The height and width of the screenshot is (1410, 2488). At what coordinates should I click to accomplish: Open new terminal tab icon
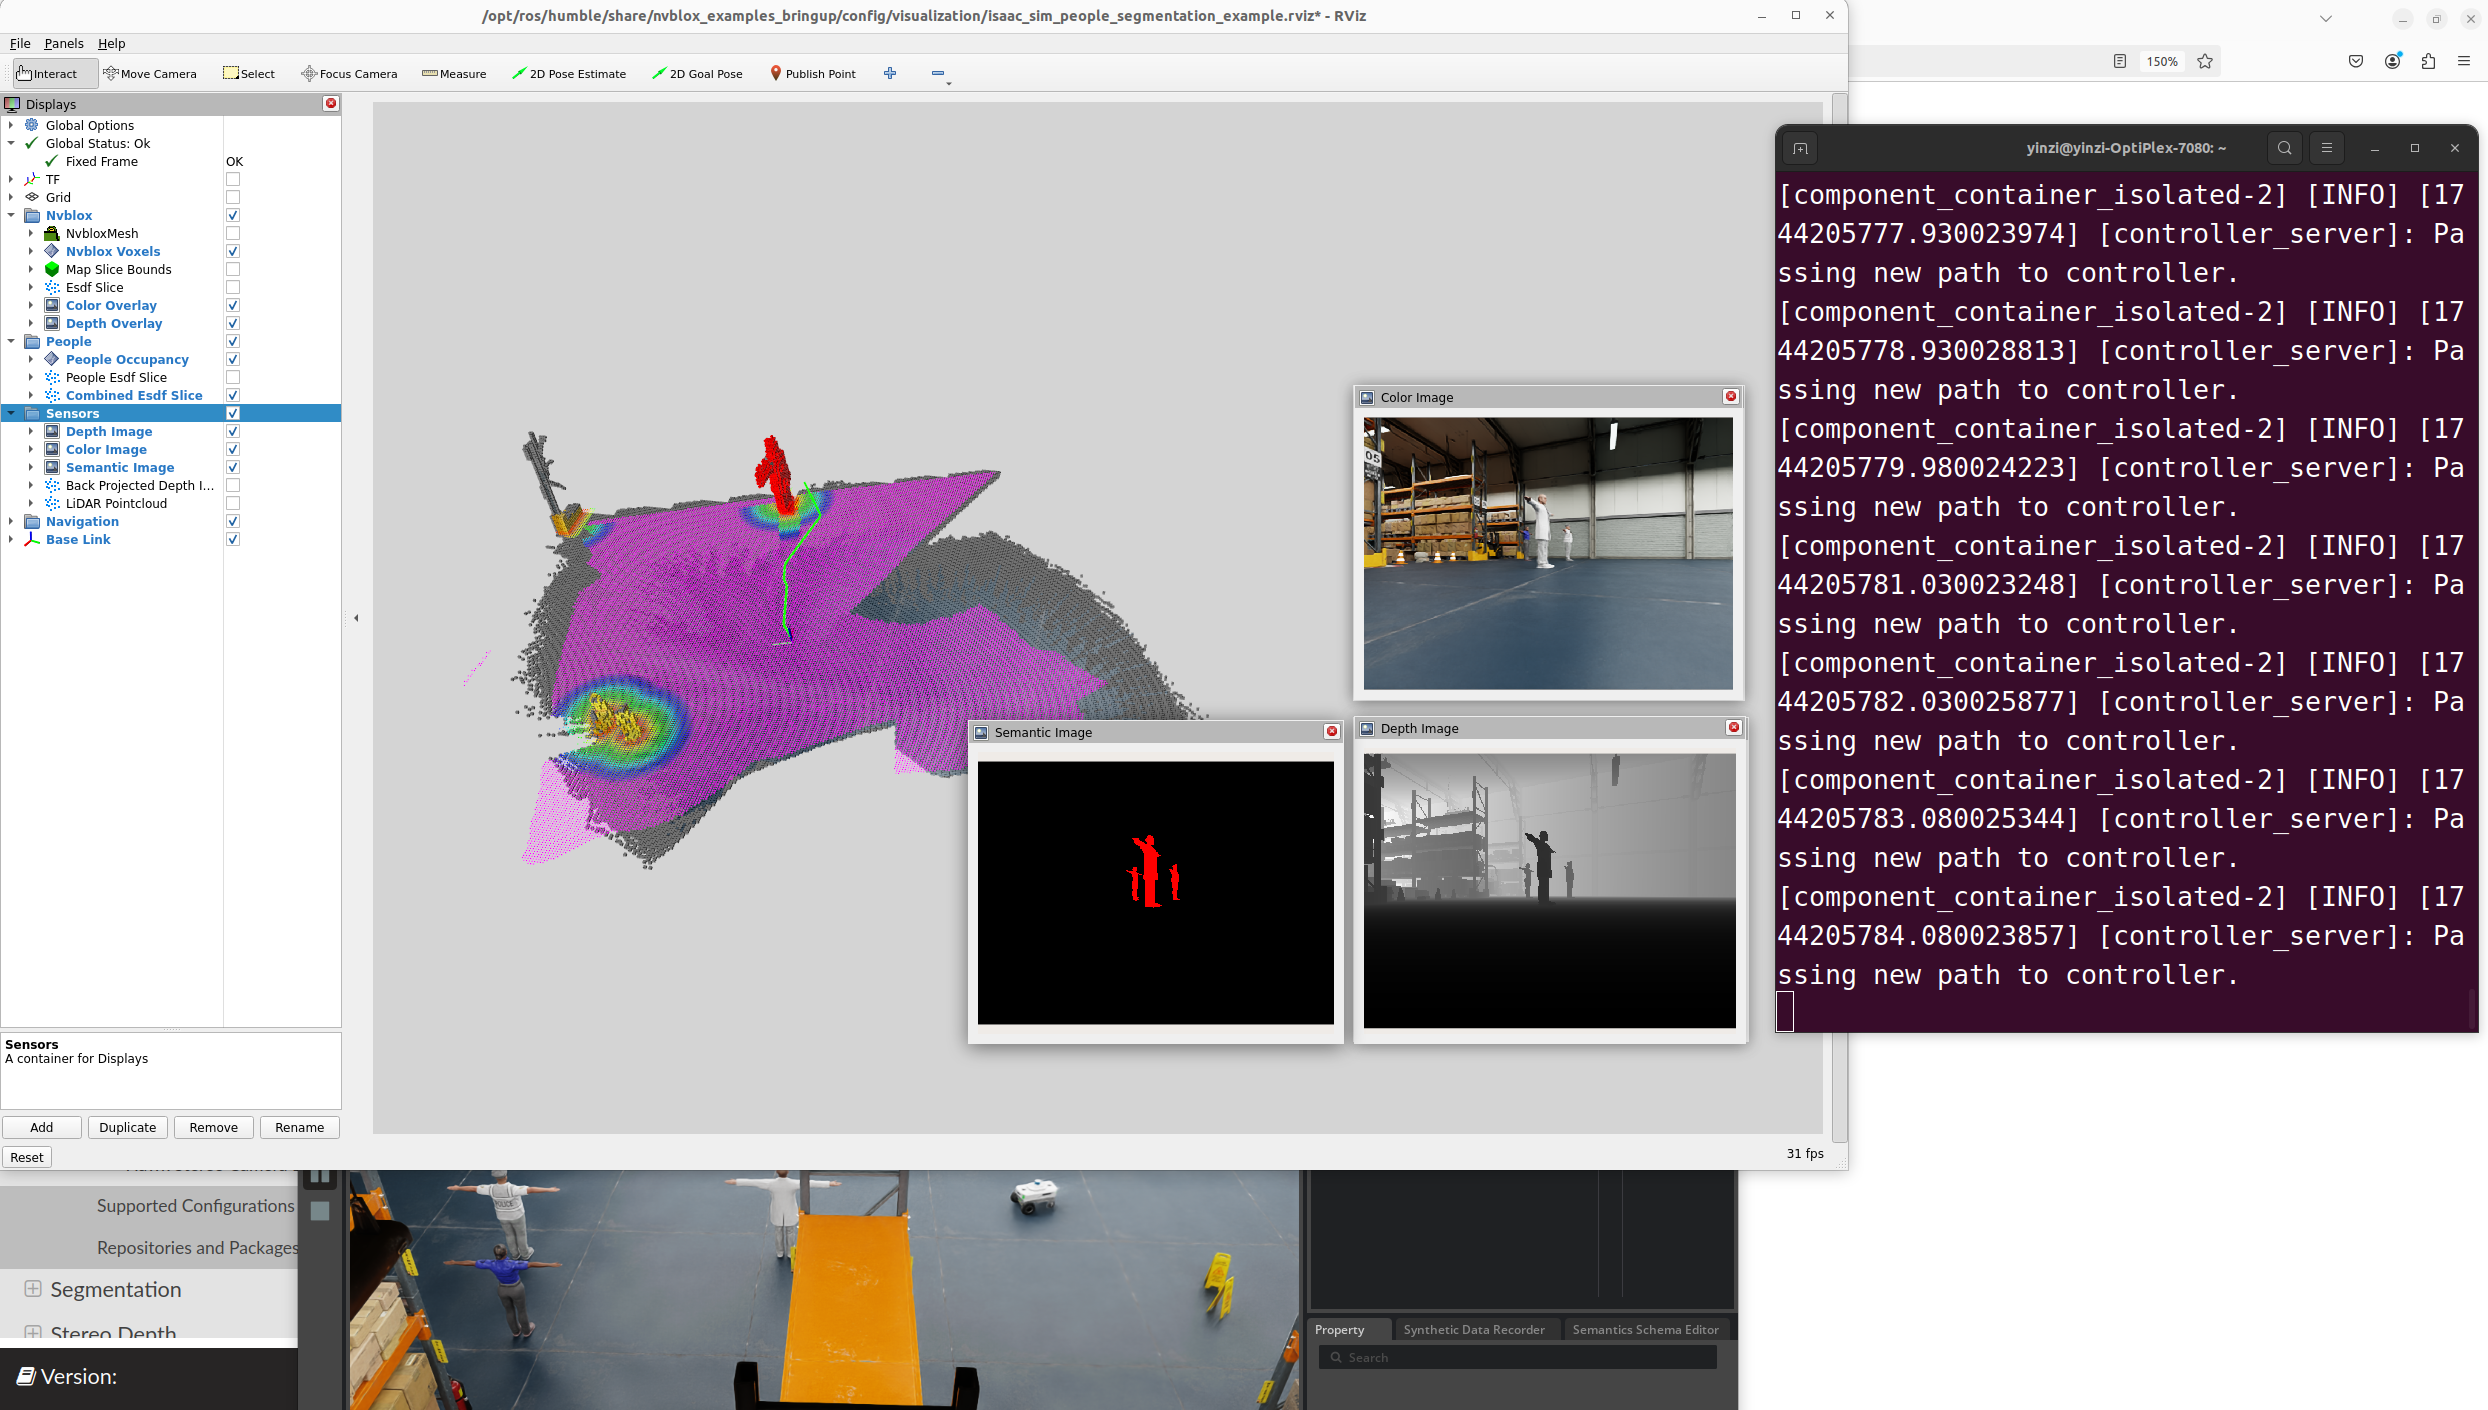pyautogui.click(x=1800, y=149)
